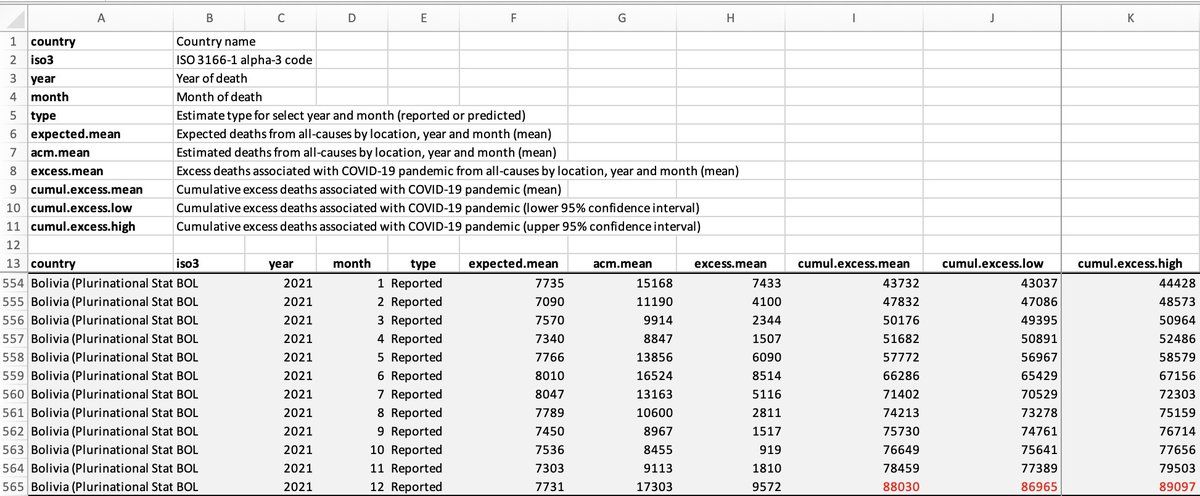Select row 13 header number
This screenshot has height=496, width=1200.
click(x=14, y=264)
